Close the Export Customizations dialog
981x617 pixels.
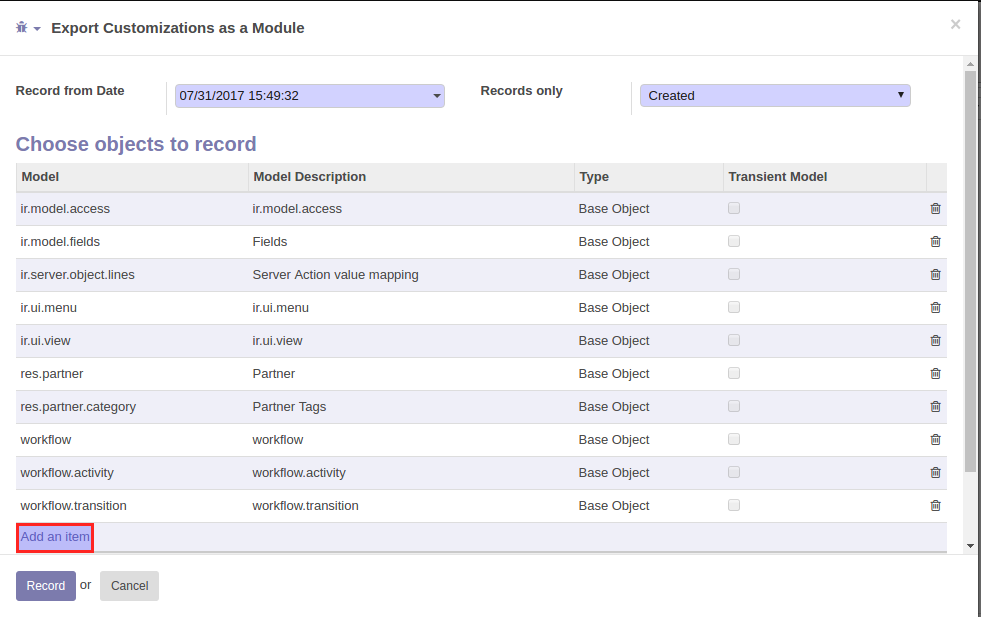(955, 24)
